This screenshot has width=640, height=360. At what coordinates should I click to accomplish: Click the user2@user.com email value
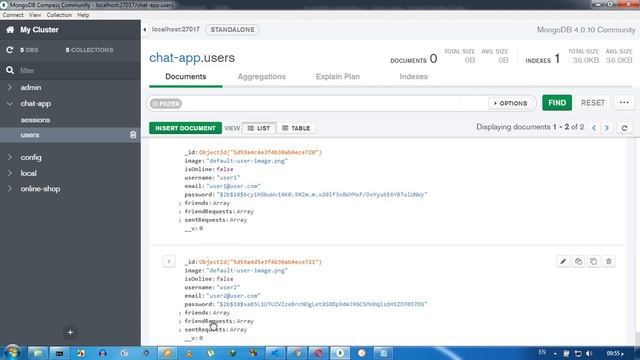tap(233, 296)
